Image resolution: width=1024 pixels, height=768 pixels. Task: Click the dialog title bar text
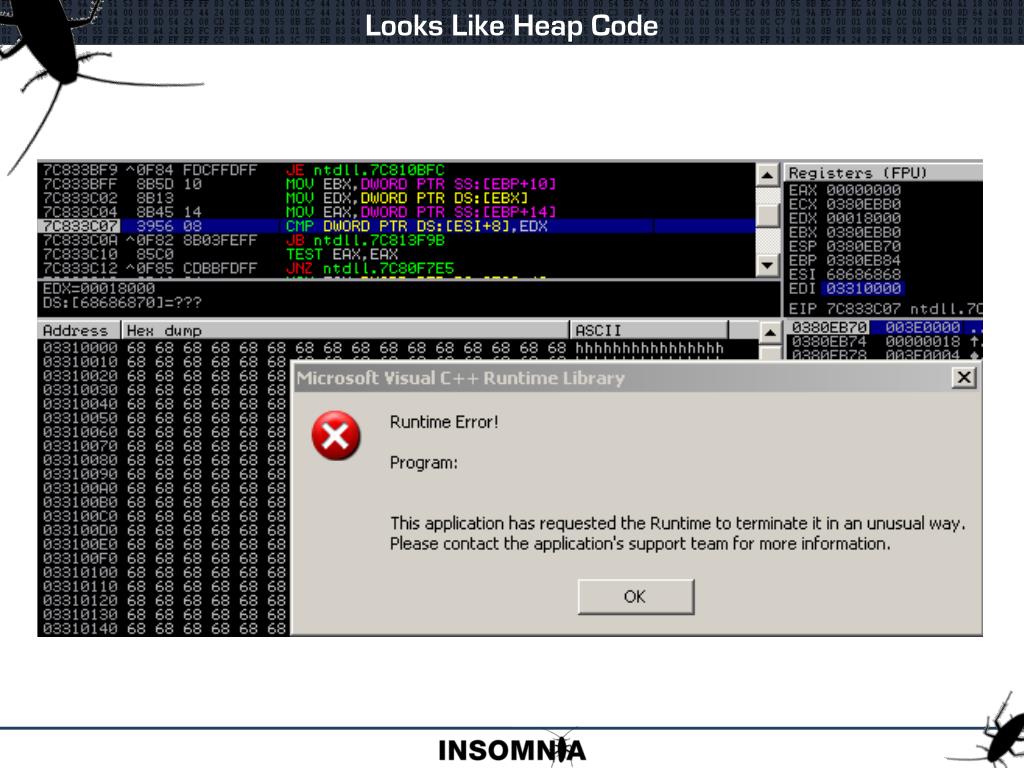[460, 378]
